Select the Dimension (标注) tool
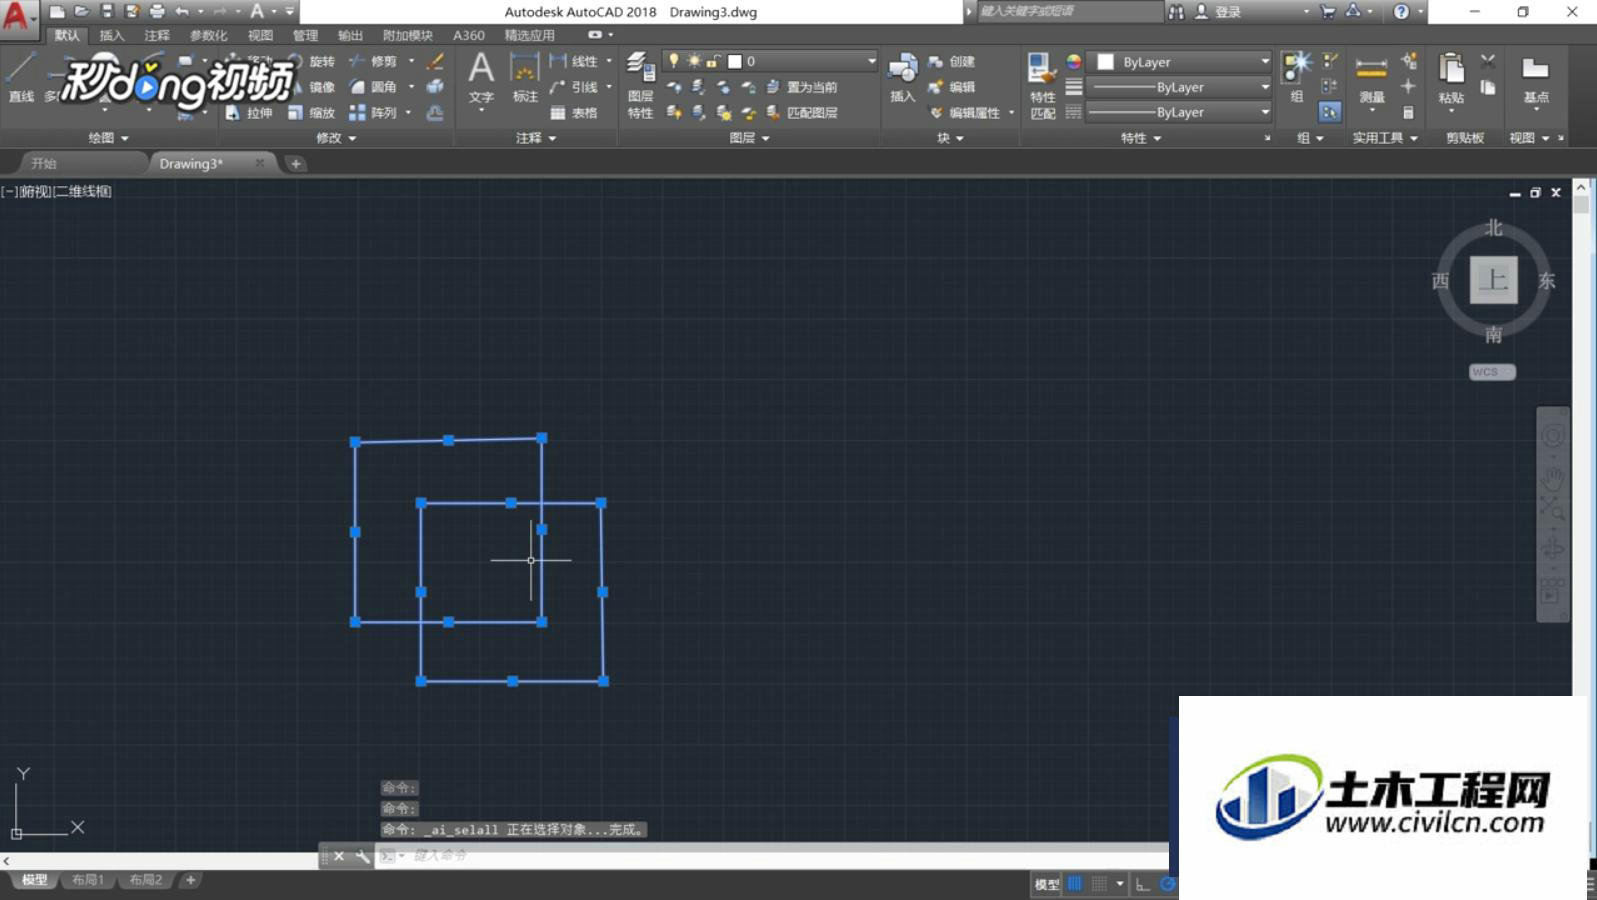Image resolution: width=1597 pixels, height=900 pixels. tap(525, 78)
